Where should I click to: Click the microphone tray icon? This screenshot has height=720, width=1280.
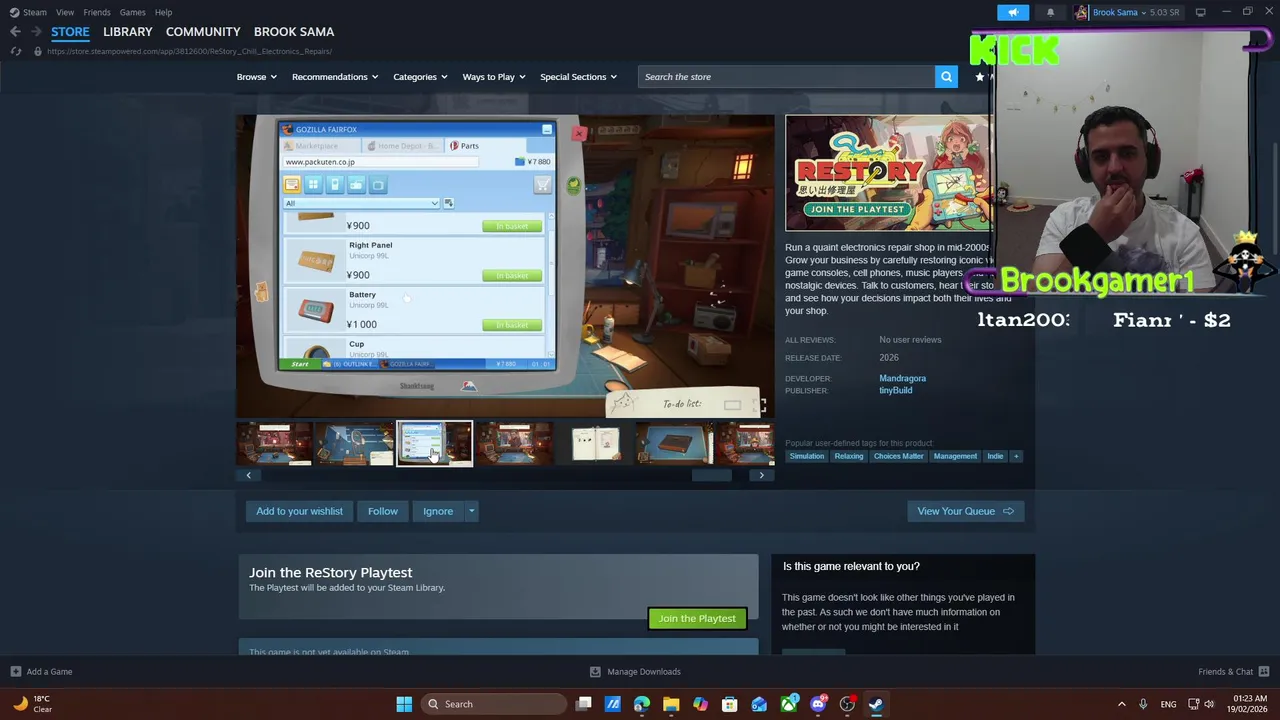click(1143, 704)
